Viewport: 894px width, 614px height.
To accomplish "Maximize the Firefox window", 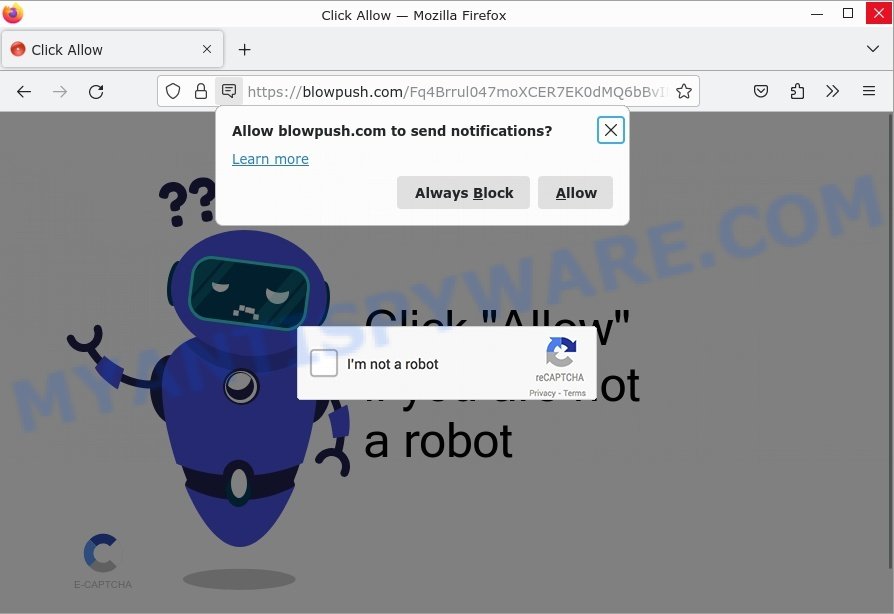I will pos(848,14).
